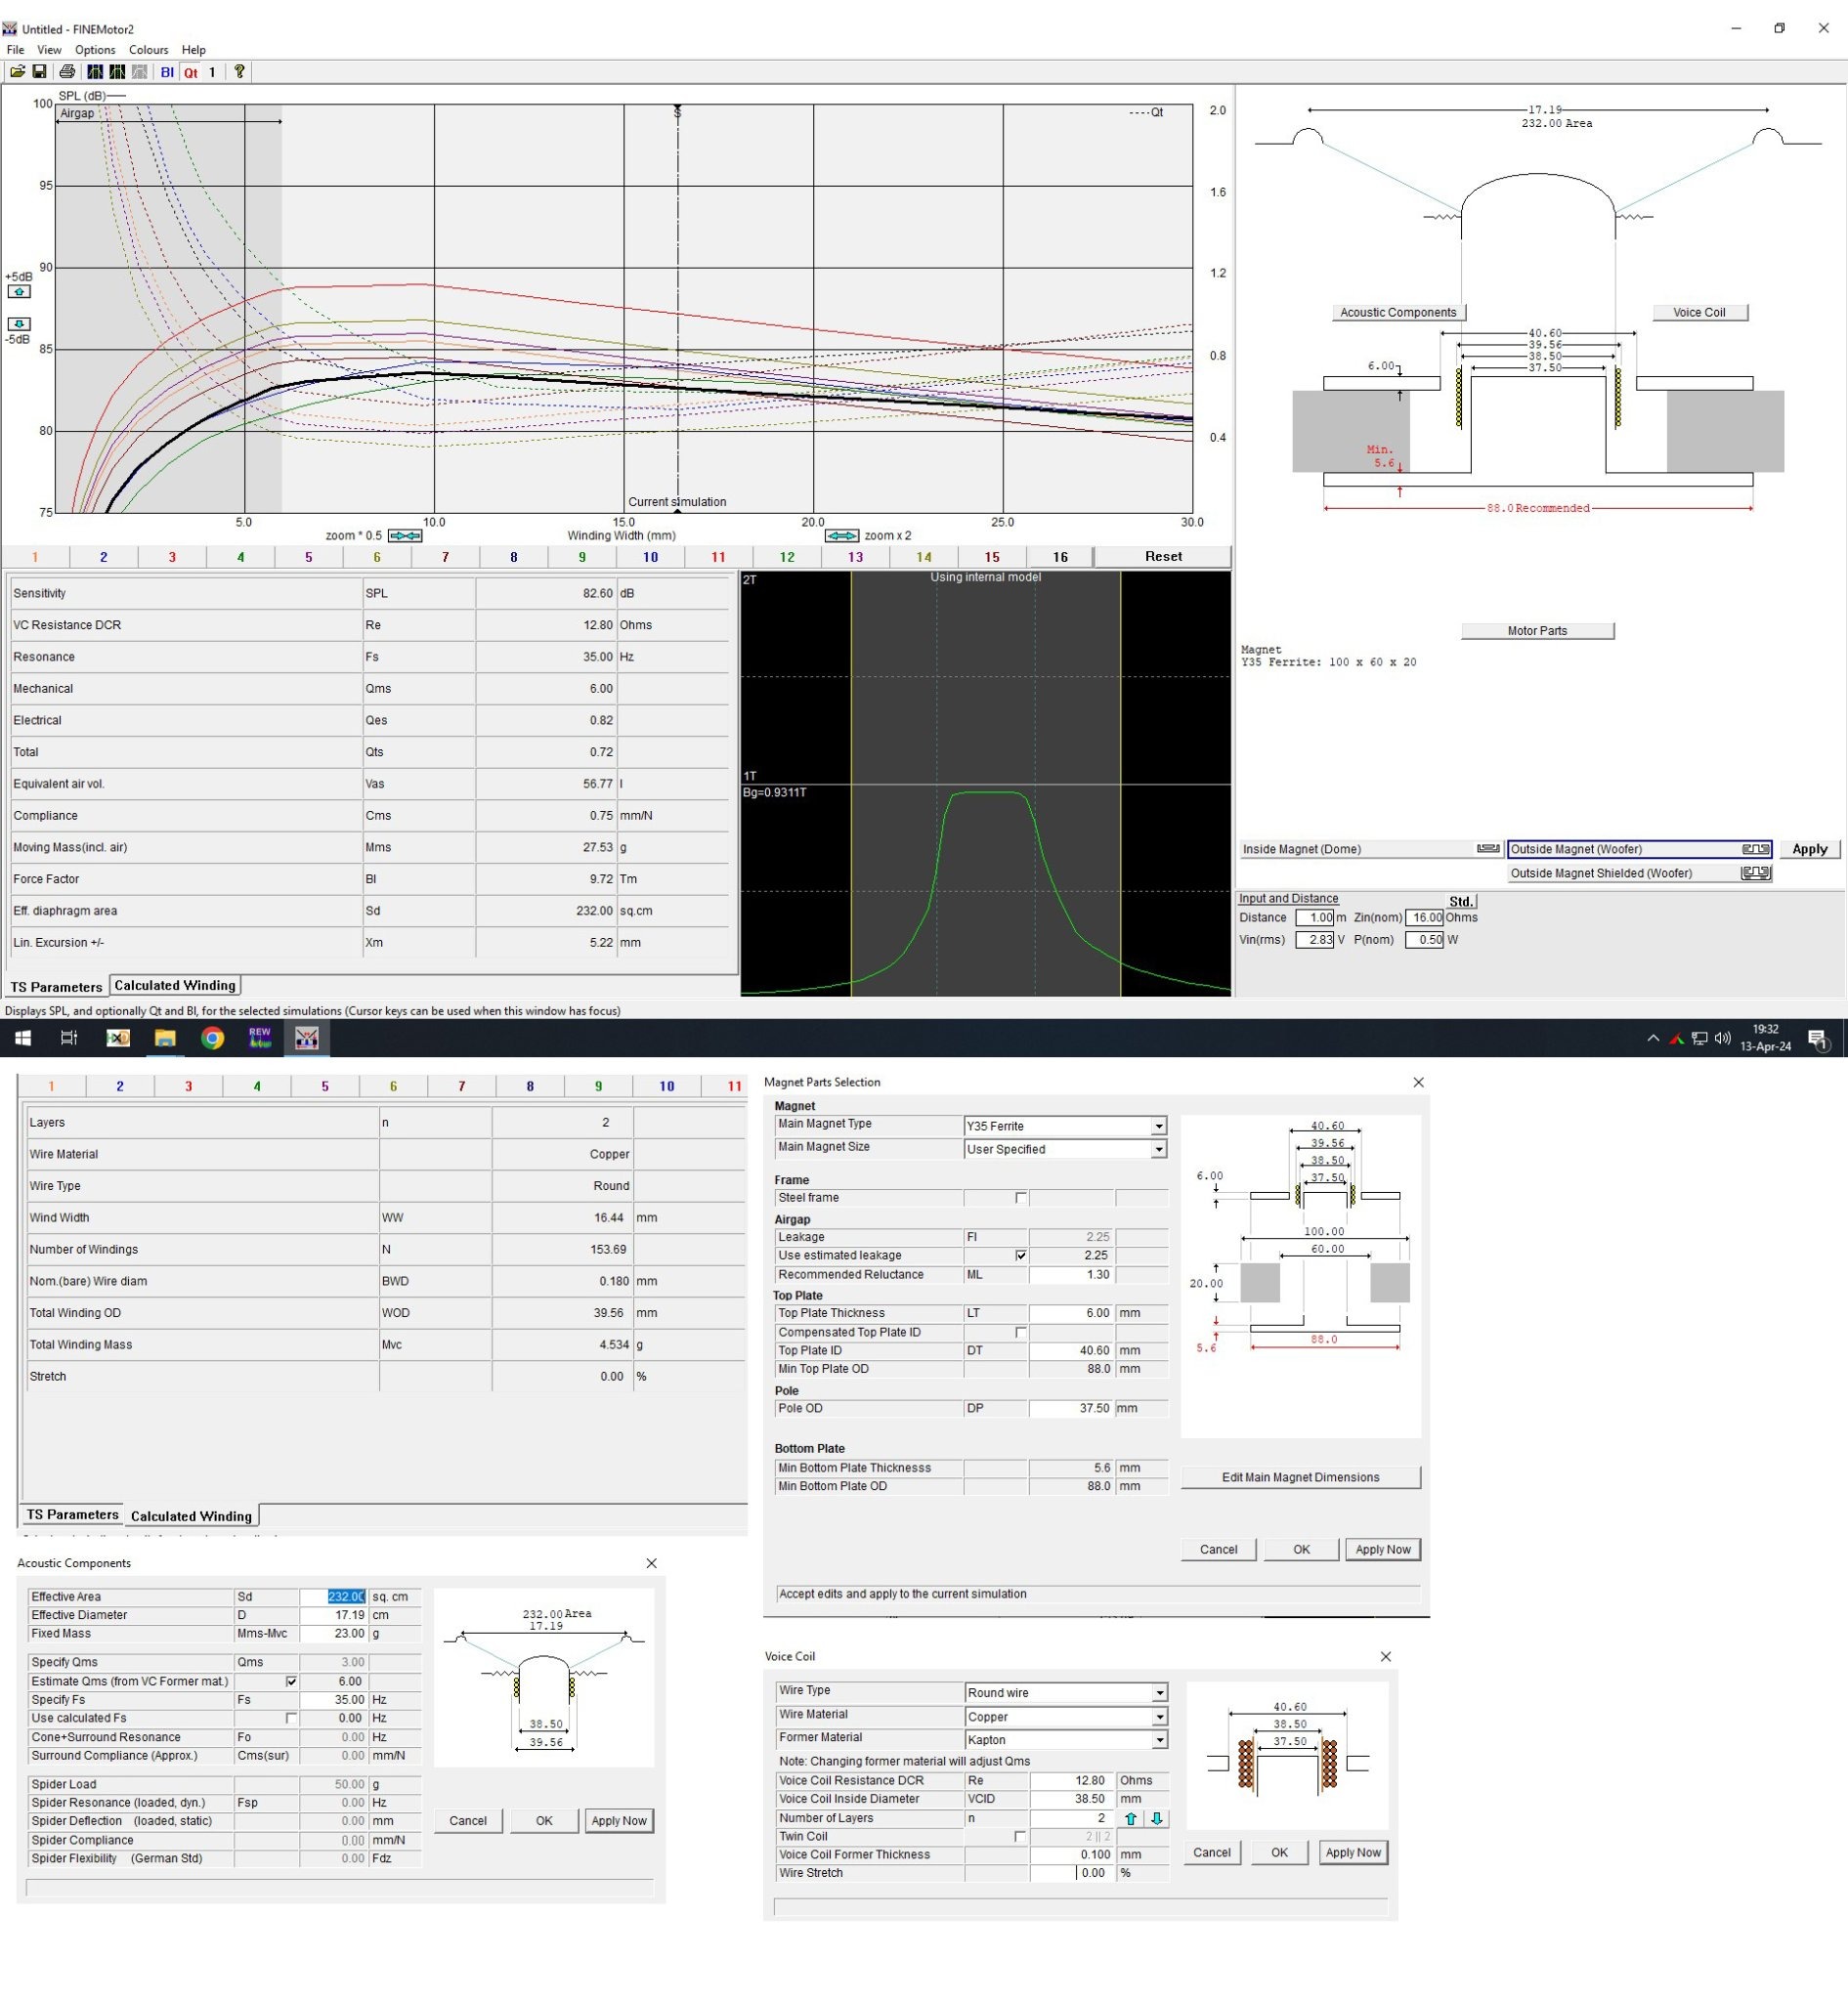Click the Reset button

[1163, 557]
